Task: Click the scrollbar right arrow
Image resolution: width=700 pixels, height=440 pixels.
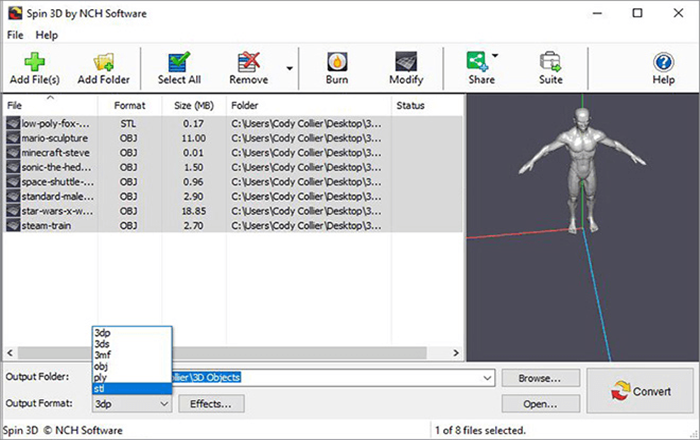Action: tap(456, 353)
